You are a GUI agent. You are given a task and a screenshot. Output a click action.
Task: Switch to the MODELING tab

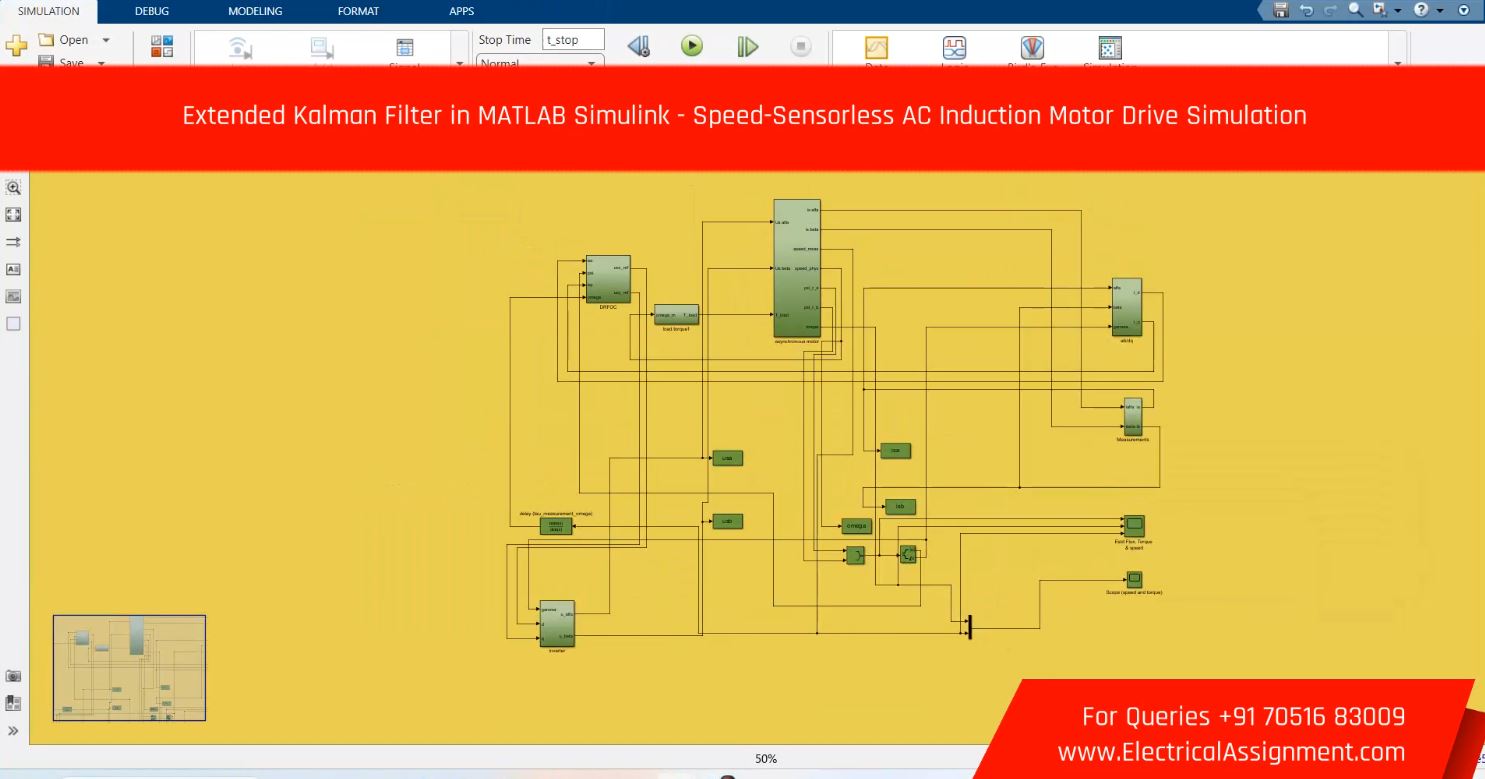coord(255,11)
